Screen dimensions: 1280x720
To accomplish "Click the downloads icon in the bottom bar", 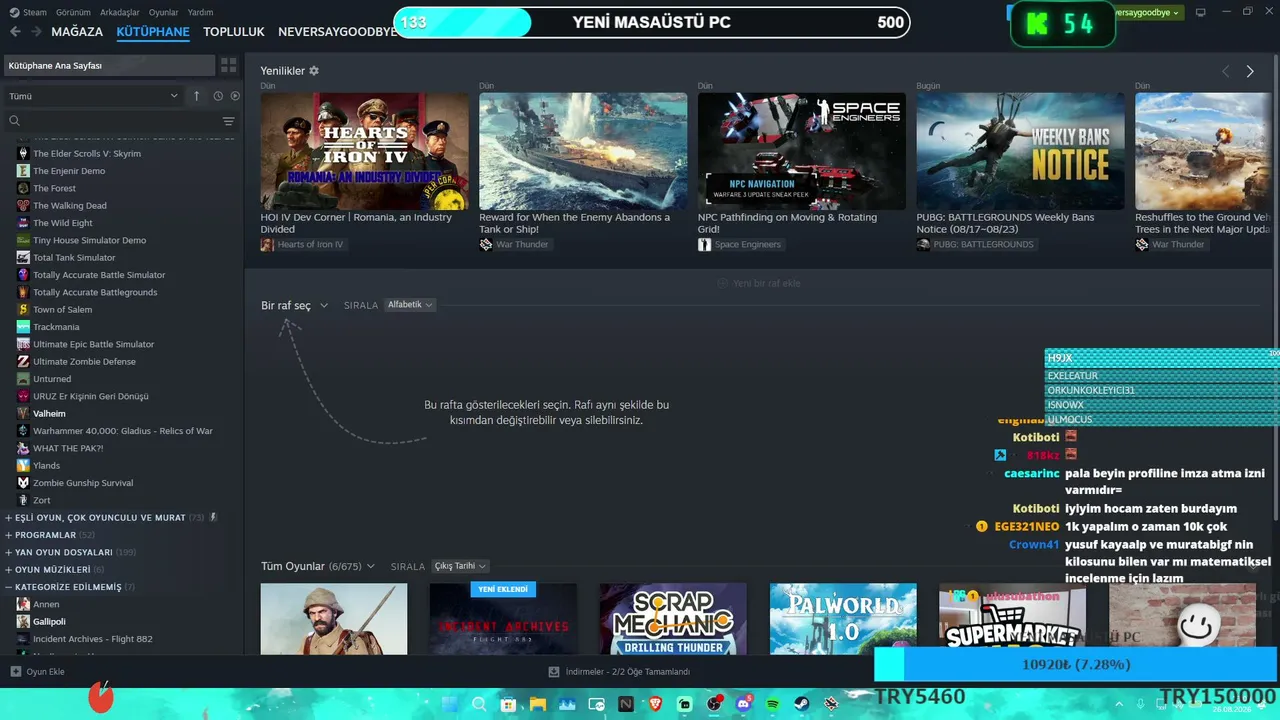I will [555, 671].
